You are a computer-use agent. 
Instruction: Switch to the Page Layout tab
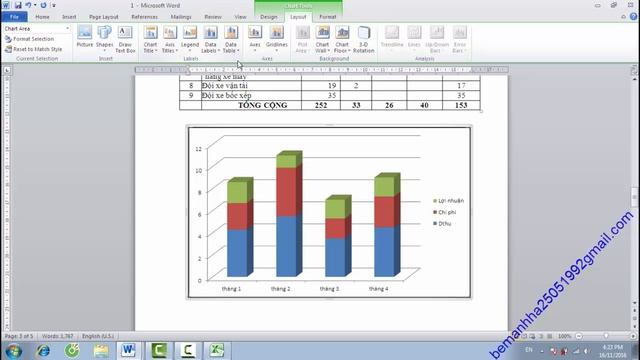point(104,17)
